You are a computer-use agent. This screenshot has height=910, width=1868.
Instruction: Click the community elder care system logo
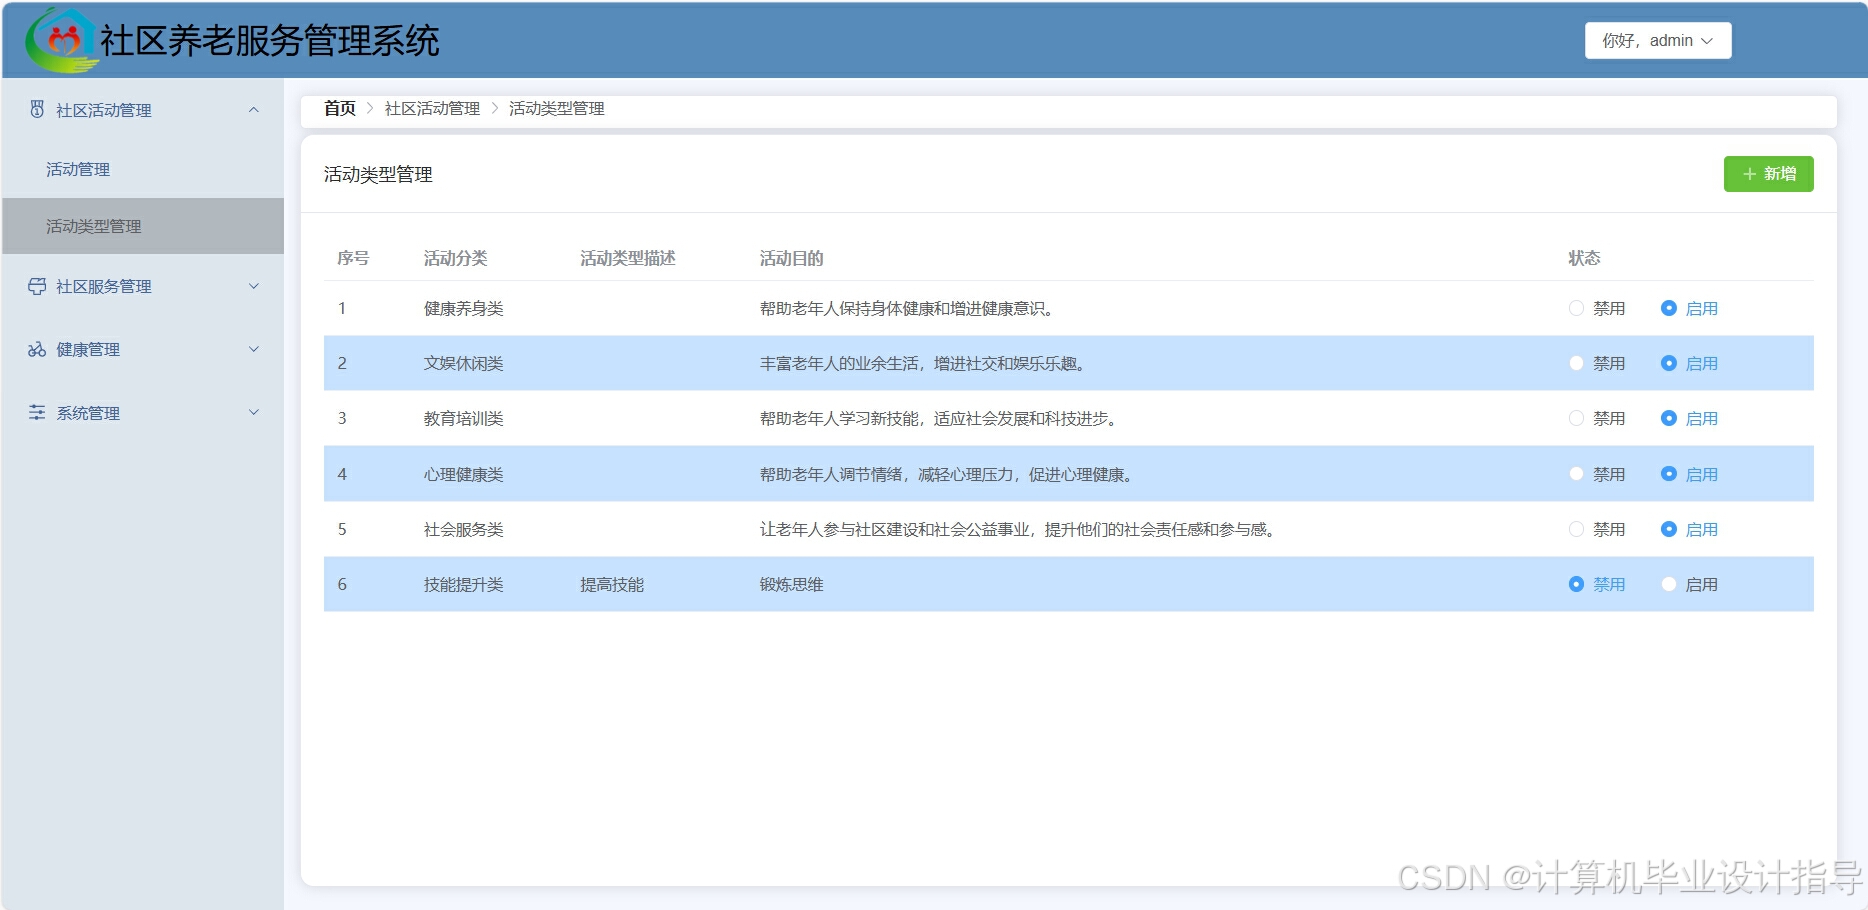[62, 41]
